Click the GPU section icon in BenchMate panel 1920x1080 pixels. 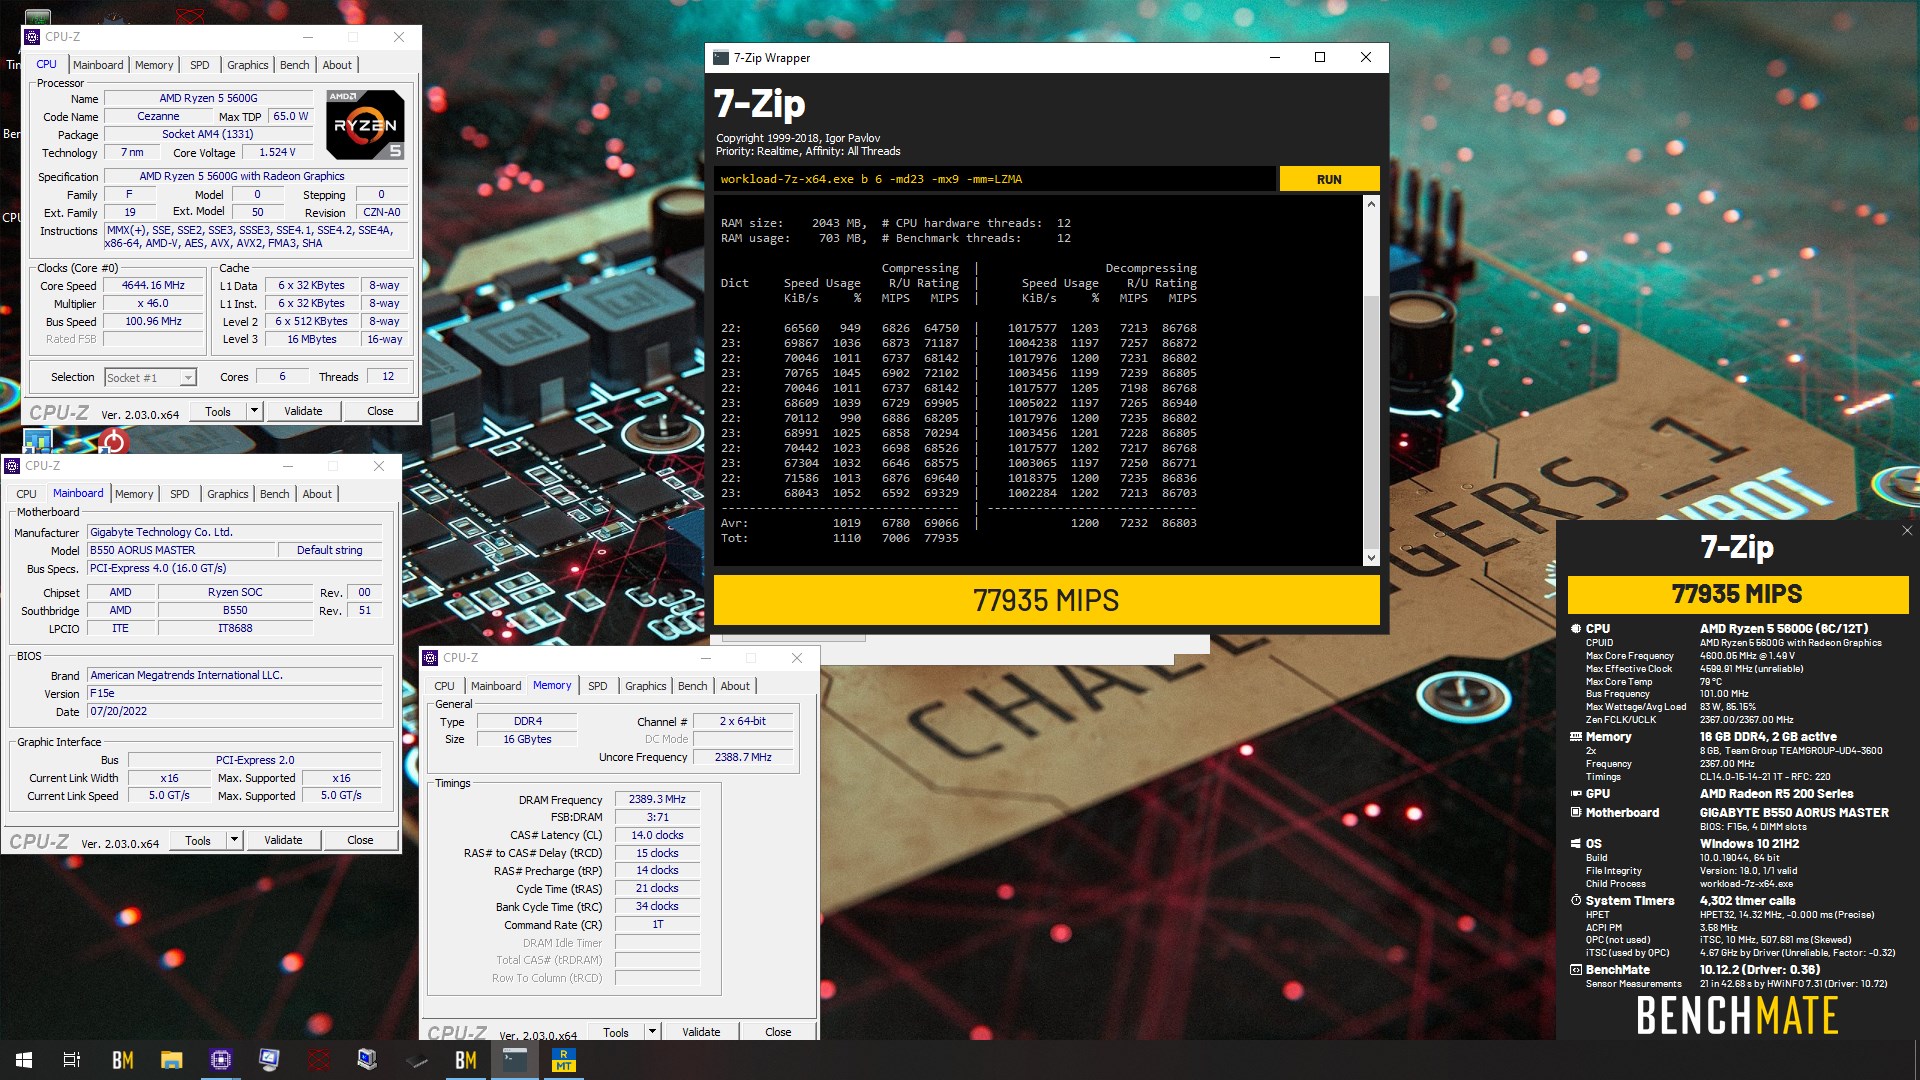click(1576, 794)
